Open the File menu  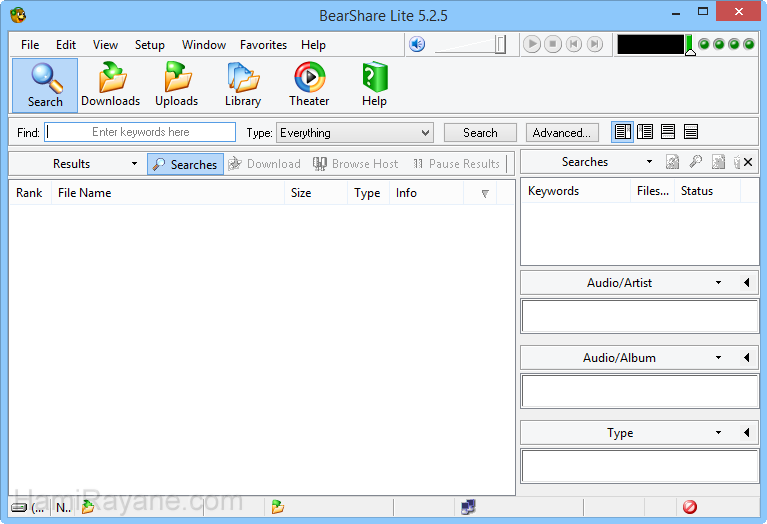[x=30, y=45]
